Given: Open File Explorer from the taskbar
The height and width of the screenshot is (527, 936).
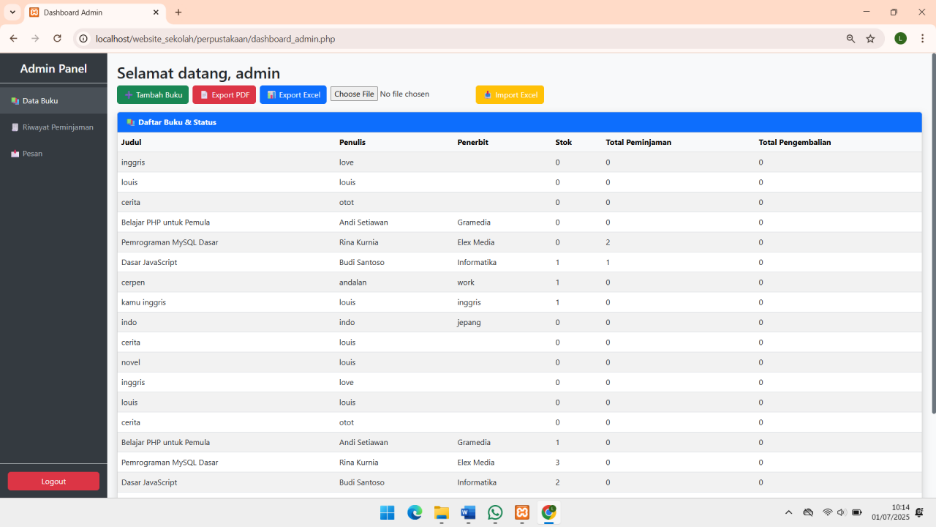Looking at the screenshot, I should 441,513.
